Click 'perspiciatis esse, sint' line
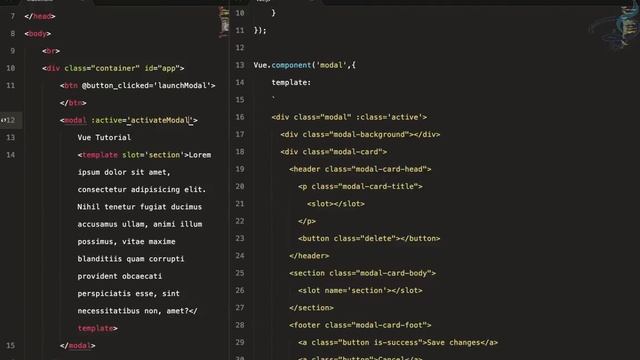Viewport: 640px width, 360px height. (x=129, y=294)
